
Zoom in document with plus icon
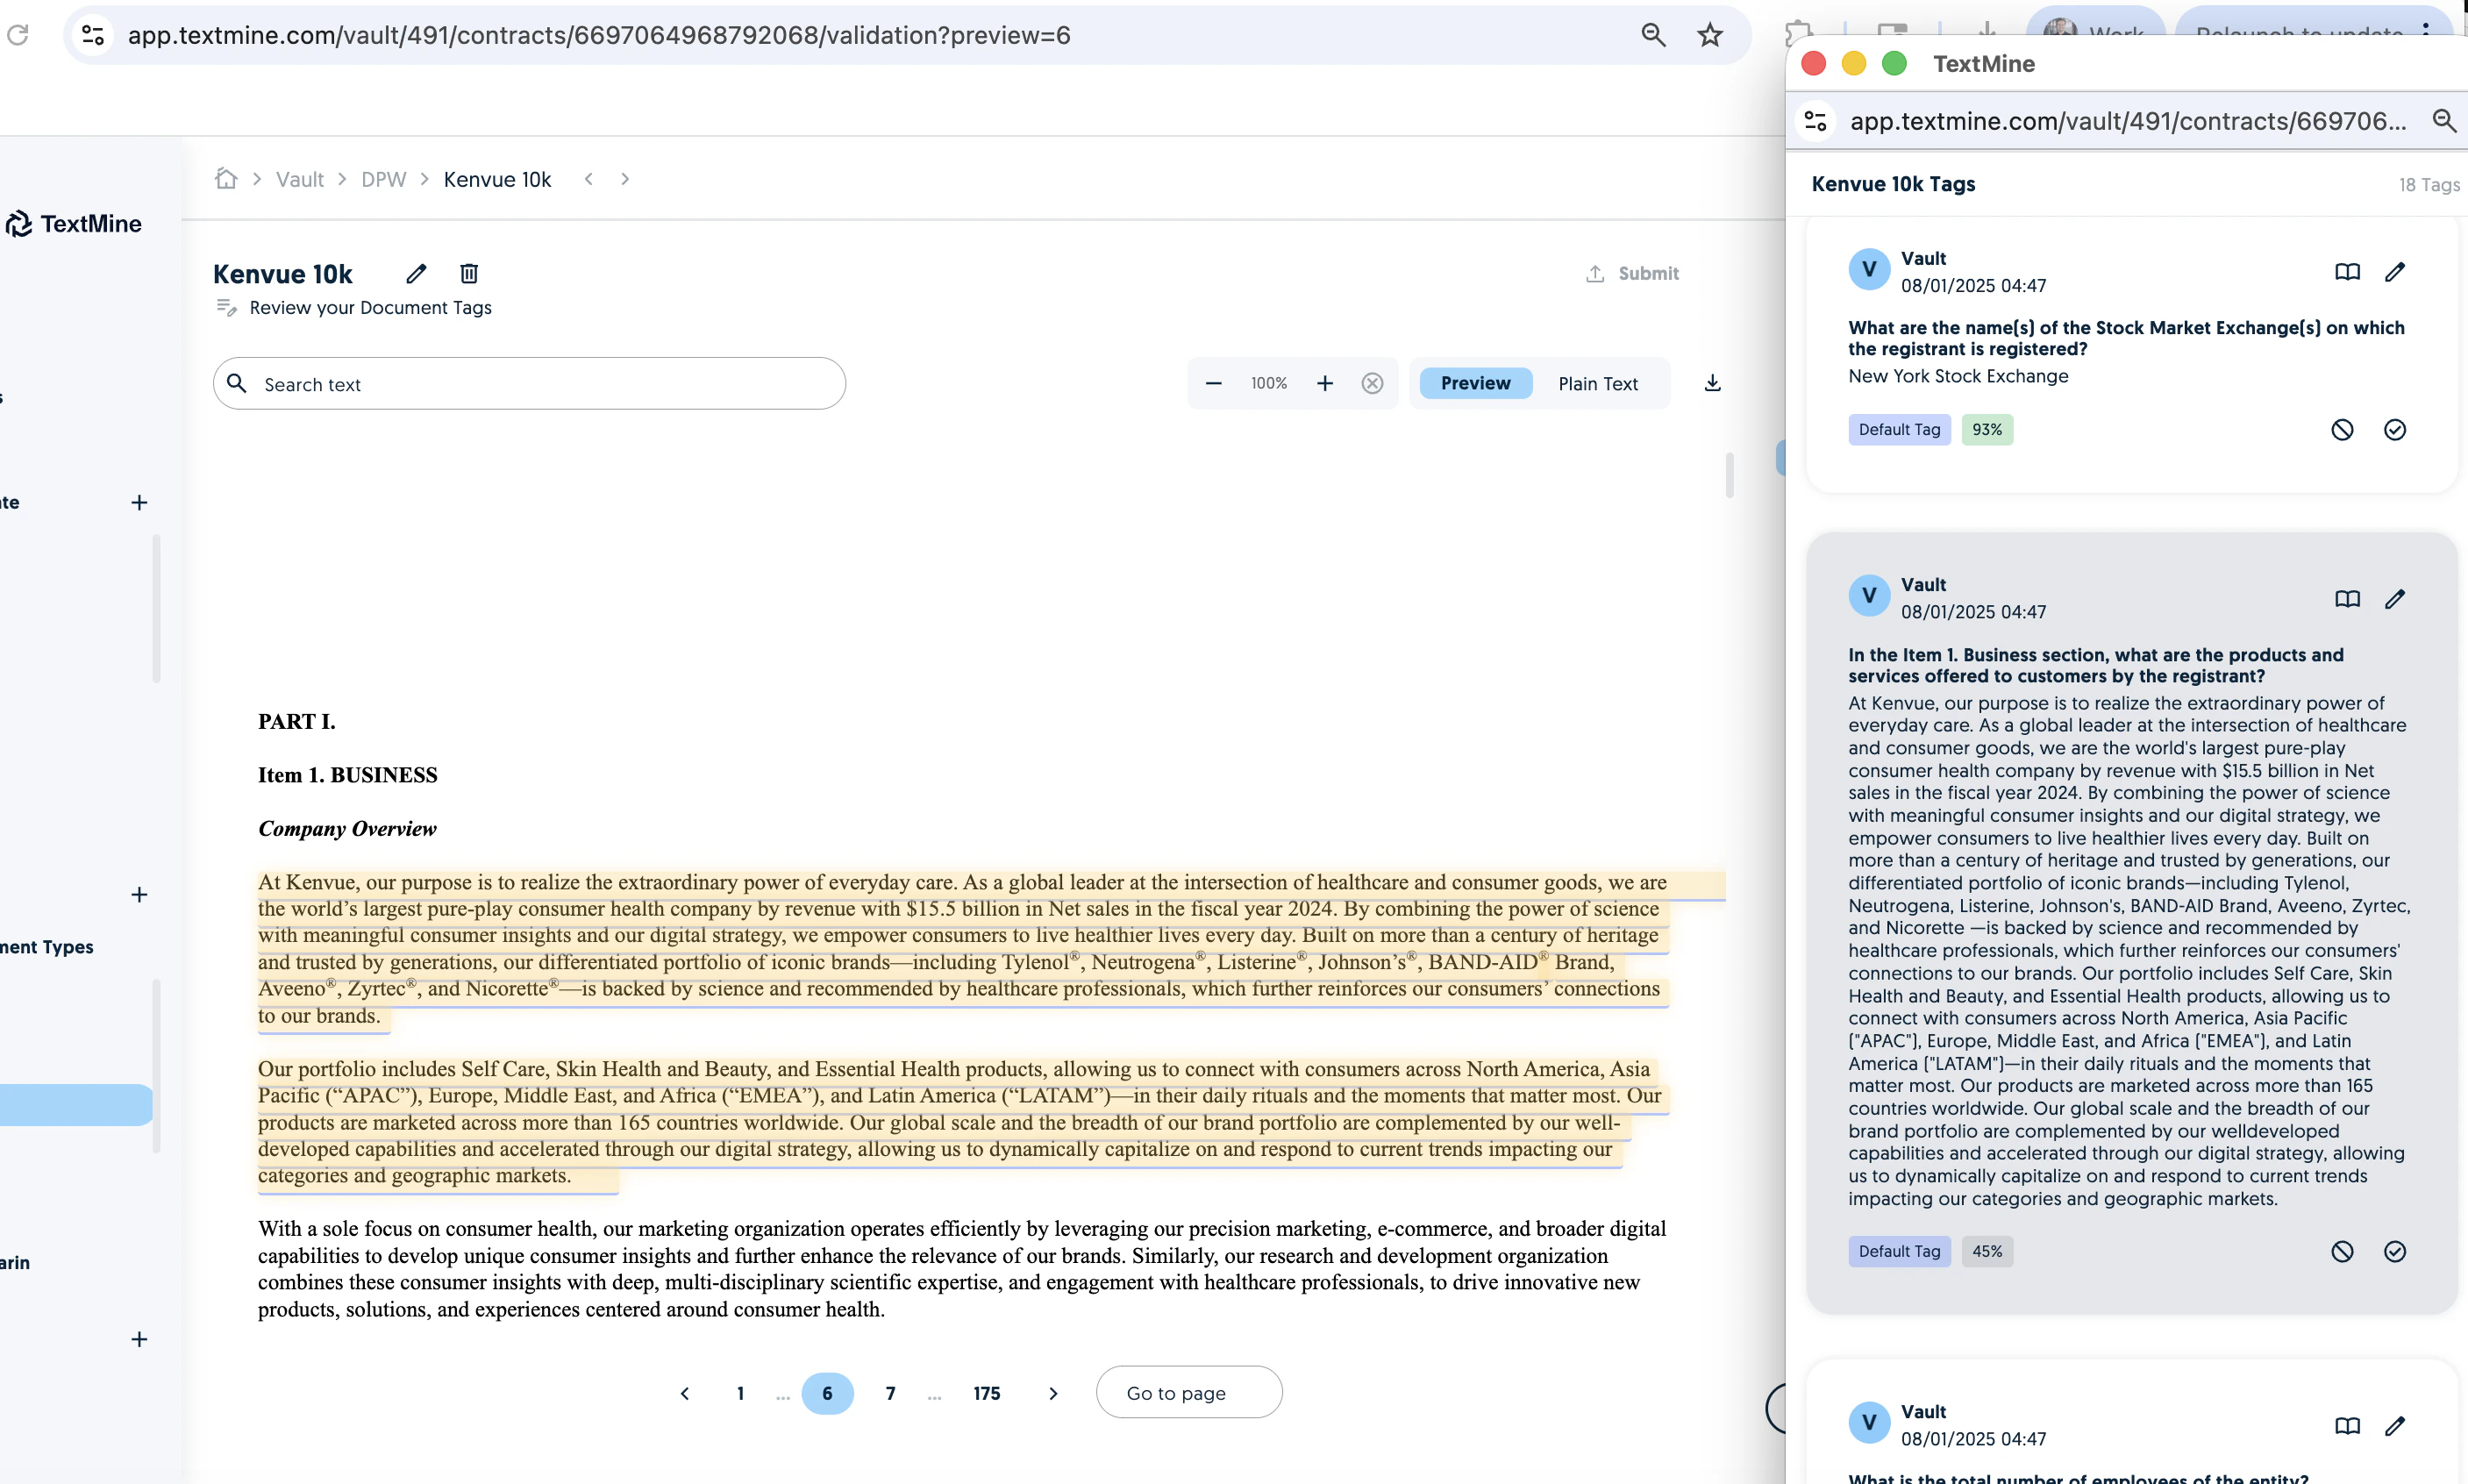1325,383
